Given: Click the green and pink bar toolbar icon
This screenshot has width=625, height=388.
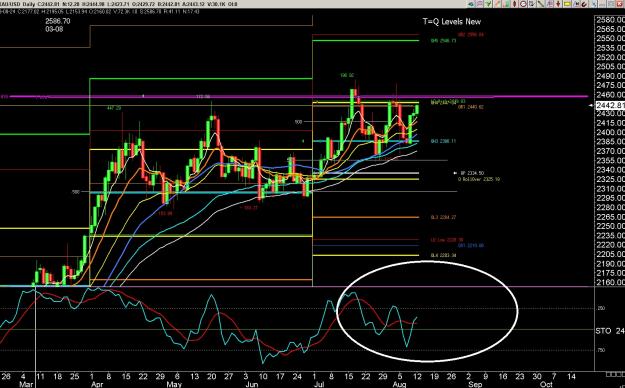Looking at the screenshot, I should pos(506,4).
